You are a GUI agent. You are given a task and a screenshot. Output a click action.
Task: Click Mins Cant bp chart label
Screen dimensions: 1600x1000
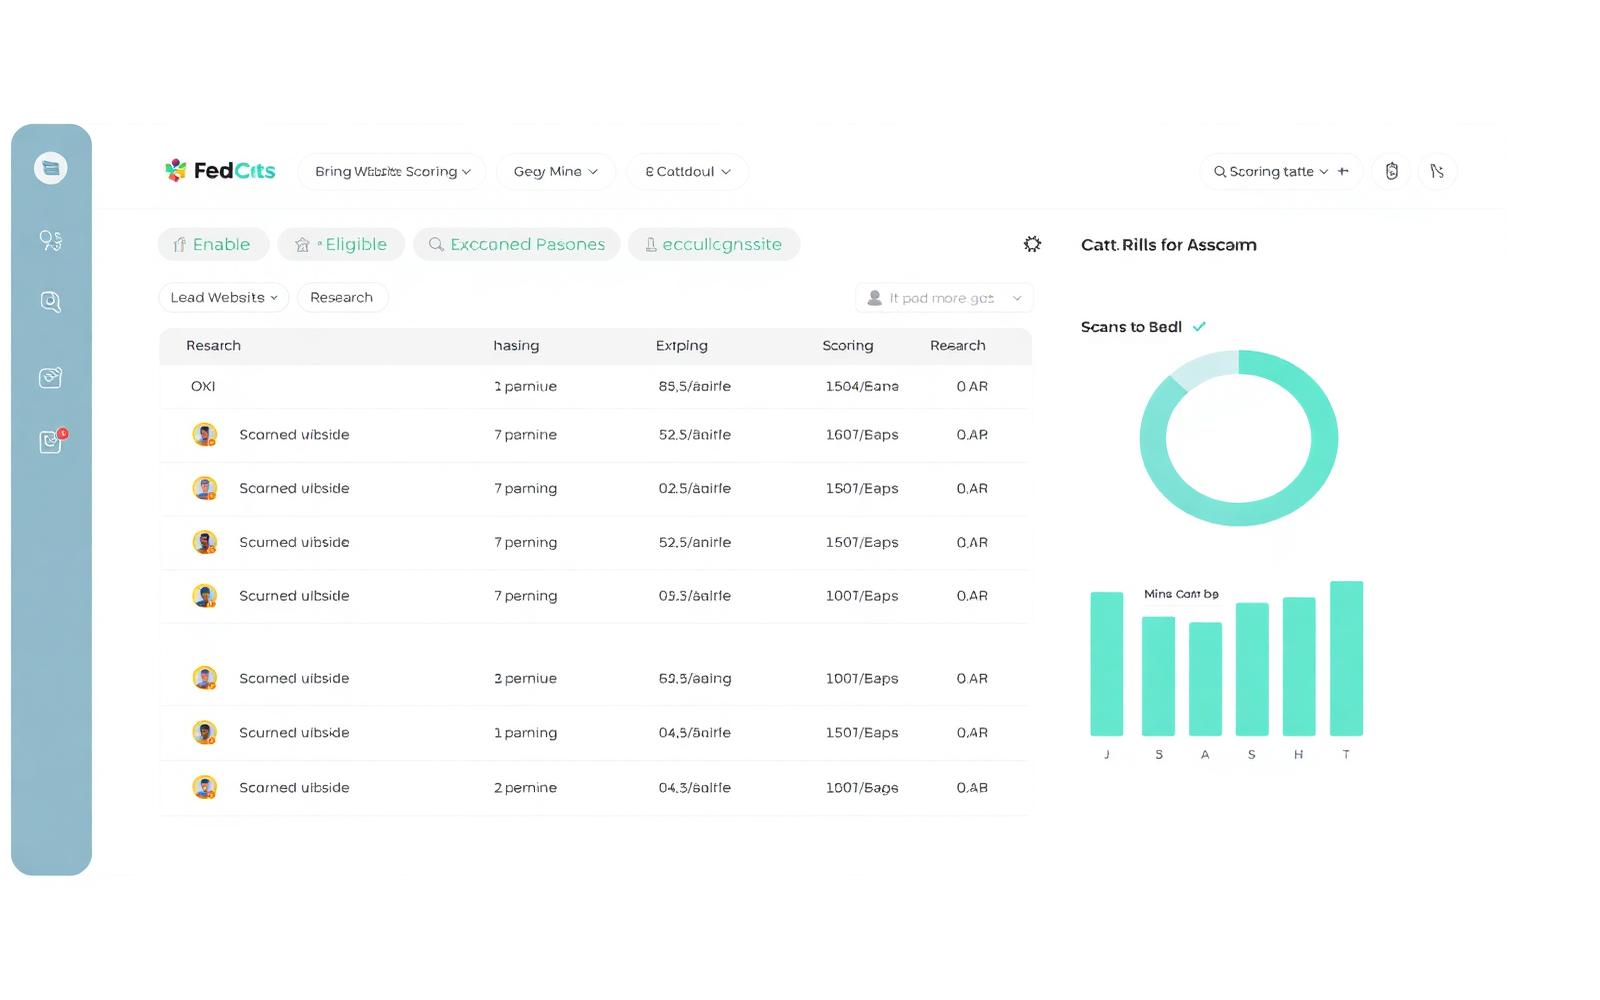tap(1181, 594)
